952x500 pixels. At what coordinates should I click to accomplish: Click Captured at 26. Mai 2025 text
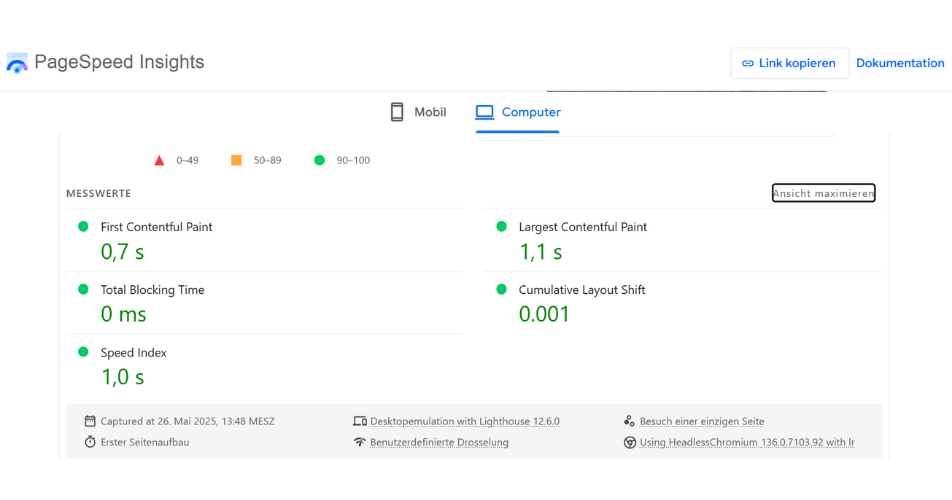tap(188, 421)
